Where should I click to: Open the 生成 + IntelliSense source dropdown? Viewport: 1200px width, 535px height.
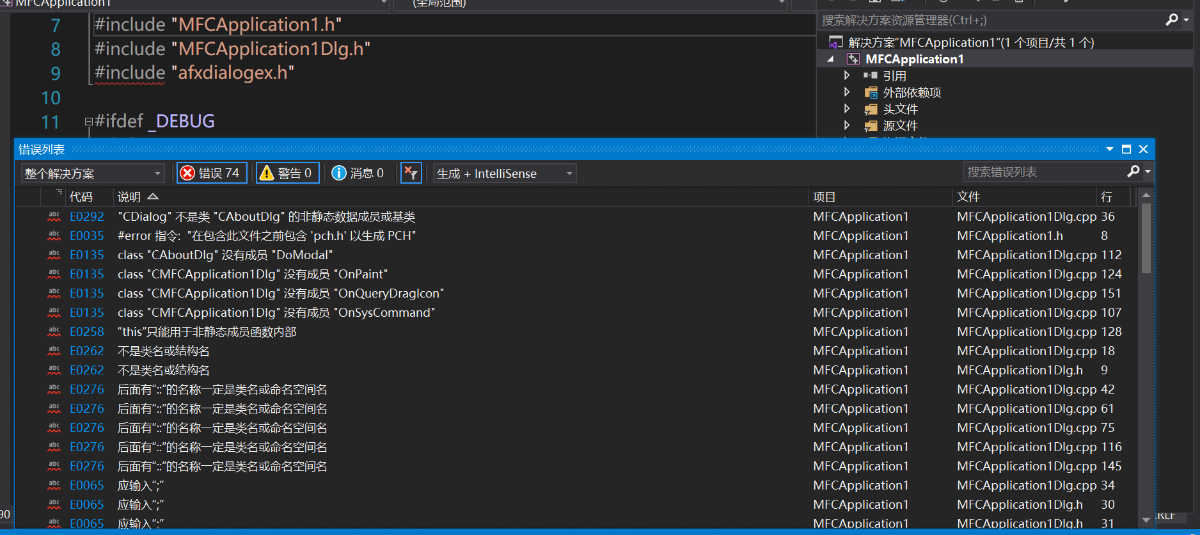505,173
